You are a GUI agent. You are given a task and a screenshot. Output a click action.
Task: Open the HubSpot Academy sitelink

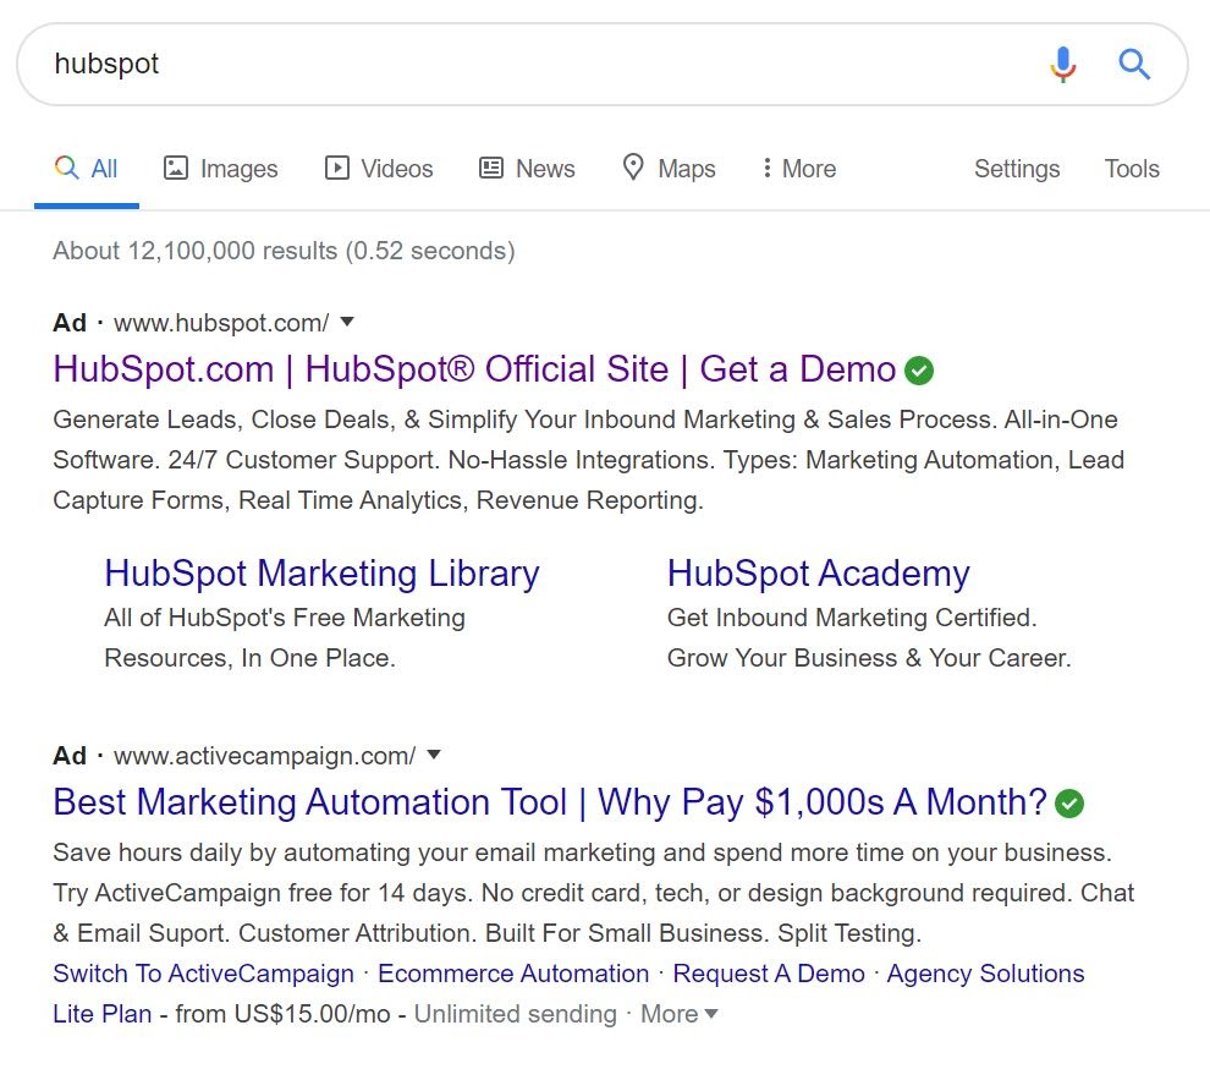click(x=818, y=572)
